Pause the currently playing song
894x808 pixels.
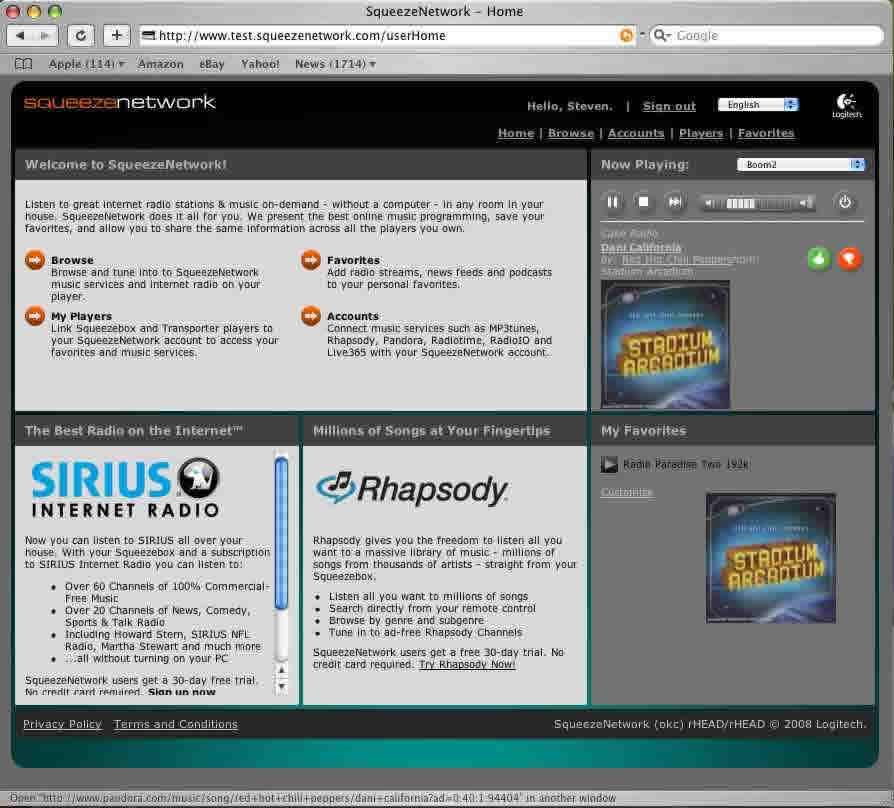point(612,202)
